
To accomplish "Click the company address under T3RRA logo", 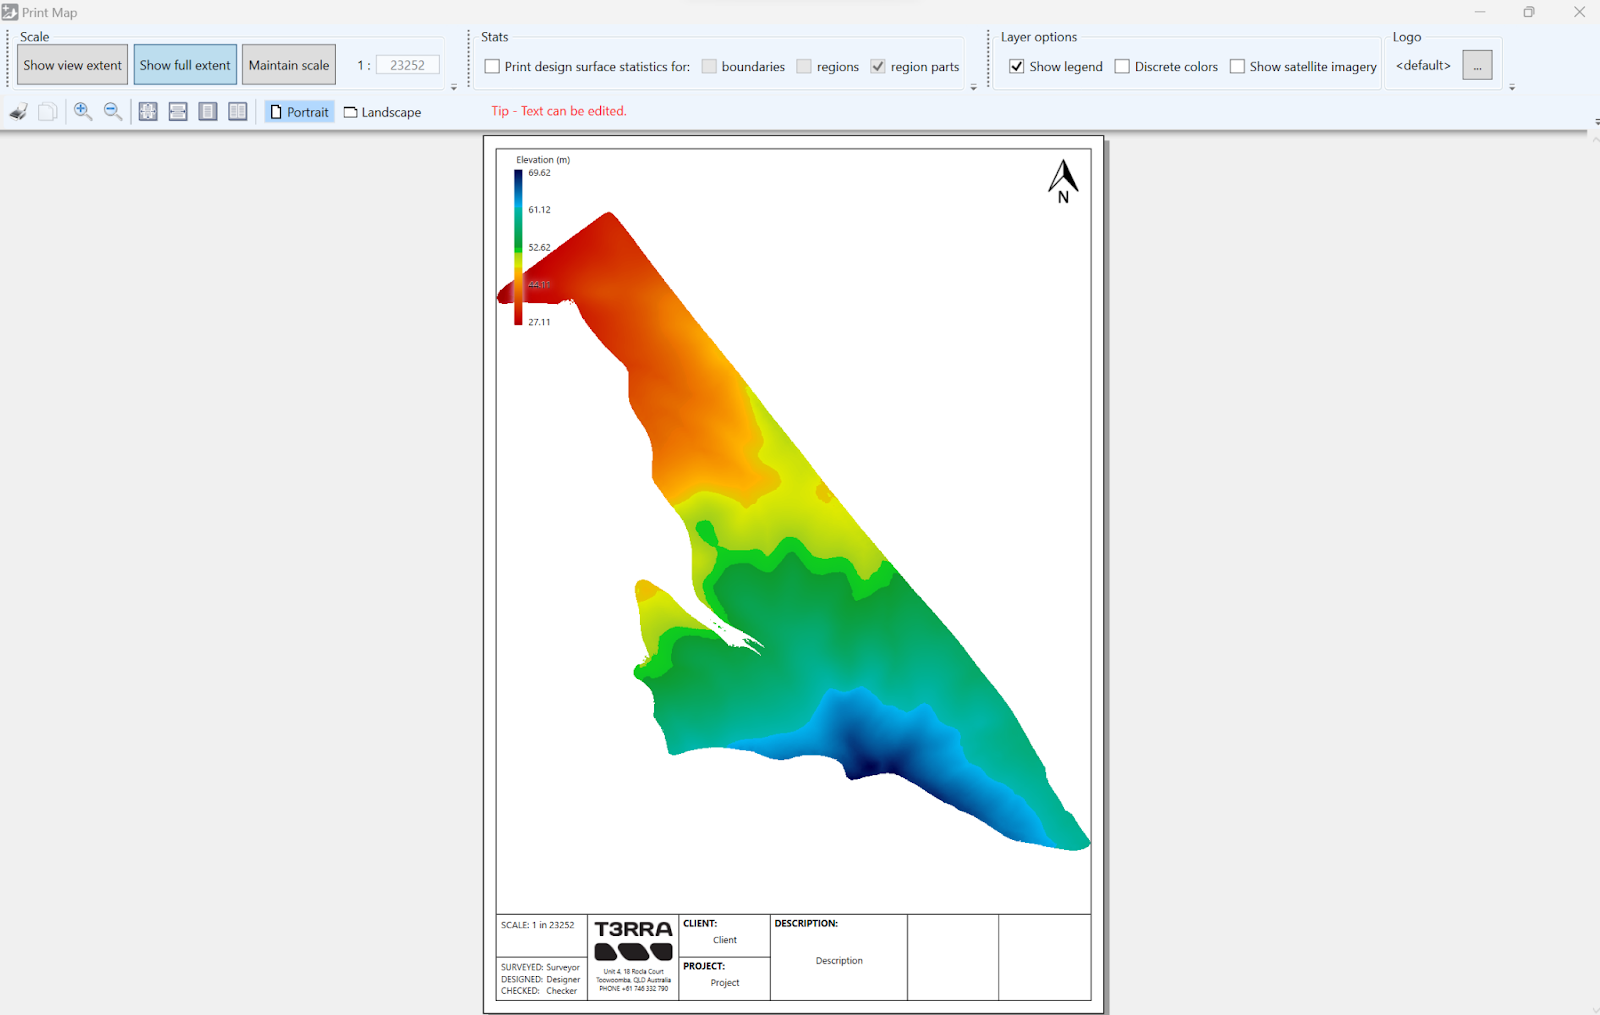I will coord(633,980).
